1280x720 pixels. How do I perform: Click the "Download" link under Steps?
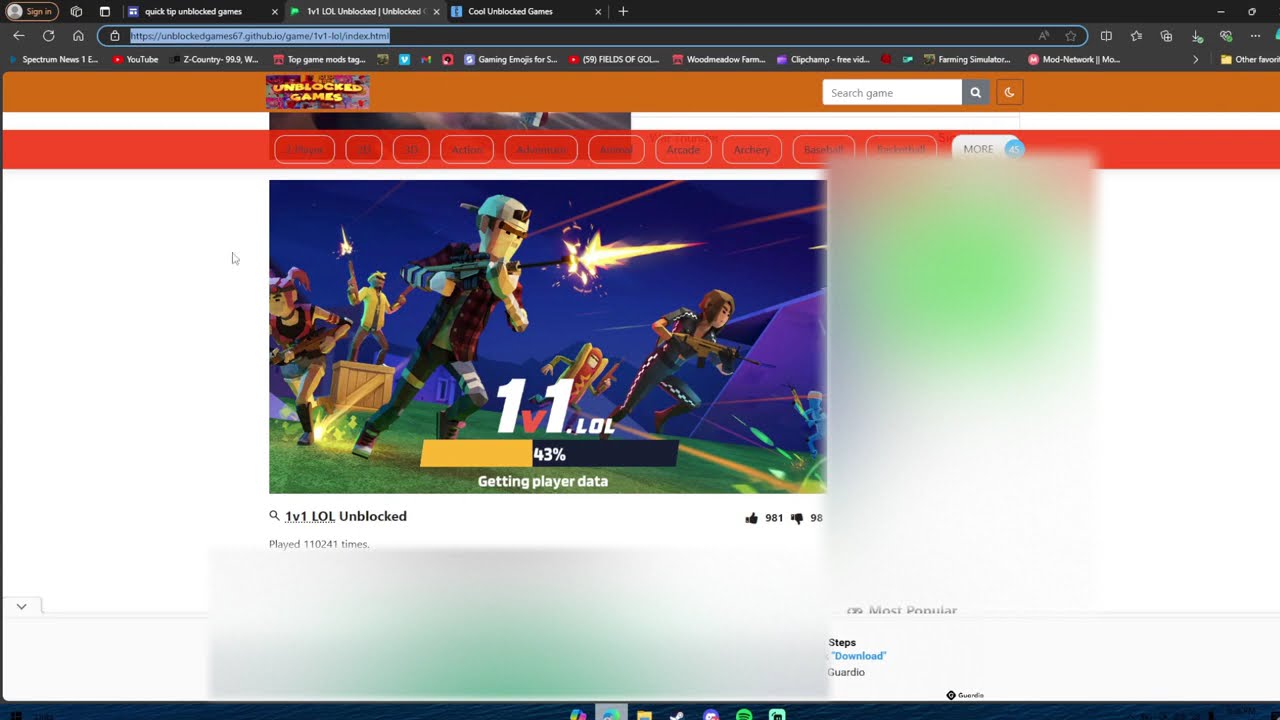(x=859, y=656)
